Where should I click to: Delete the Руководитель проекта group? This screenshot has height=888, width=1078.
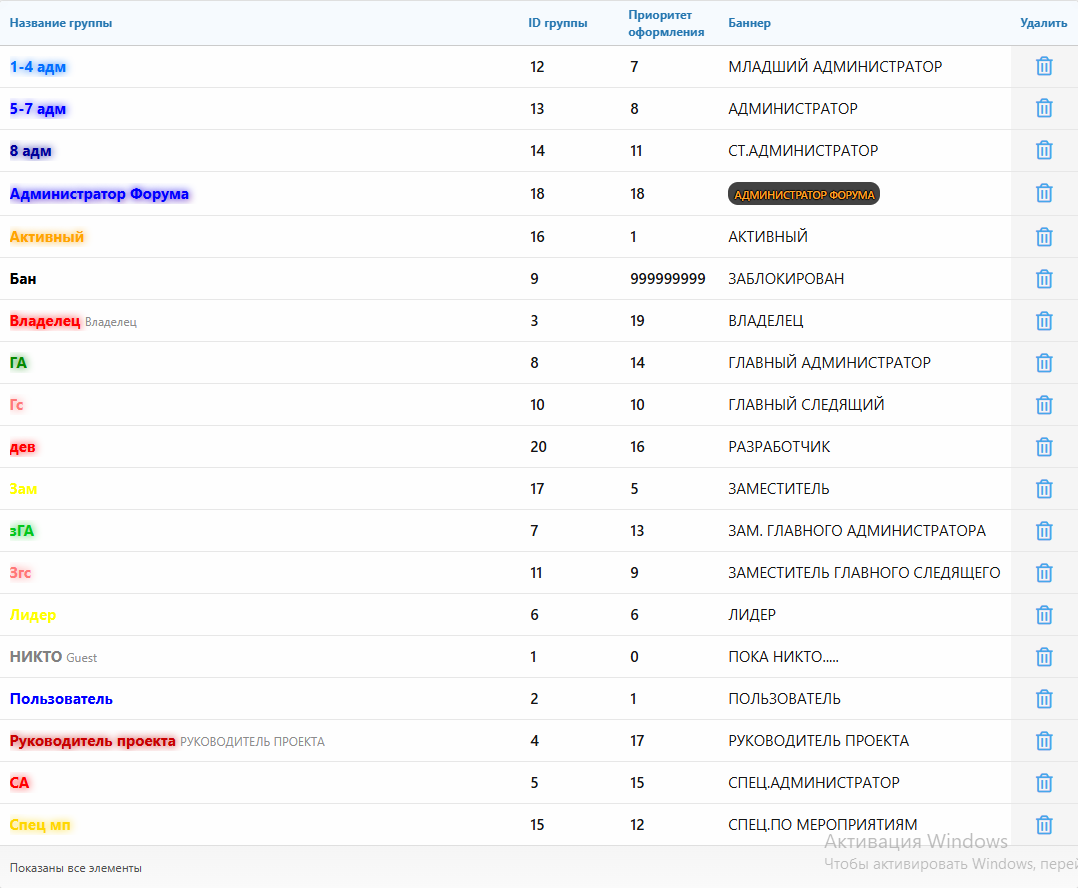tap(1044, 741)
